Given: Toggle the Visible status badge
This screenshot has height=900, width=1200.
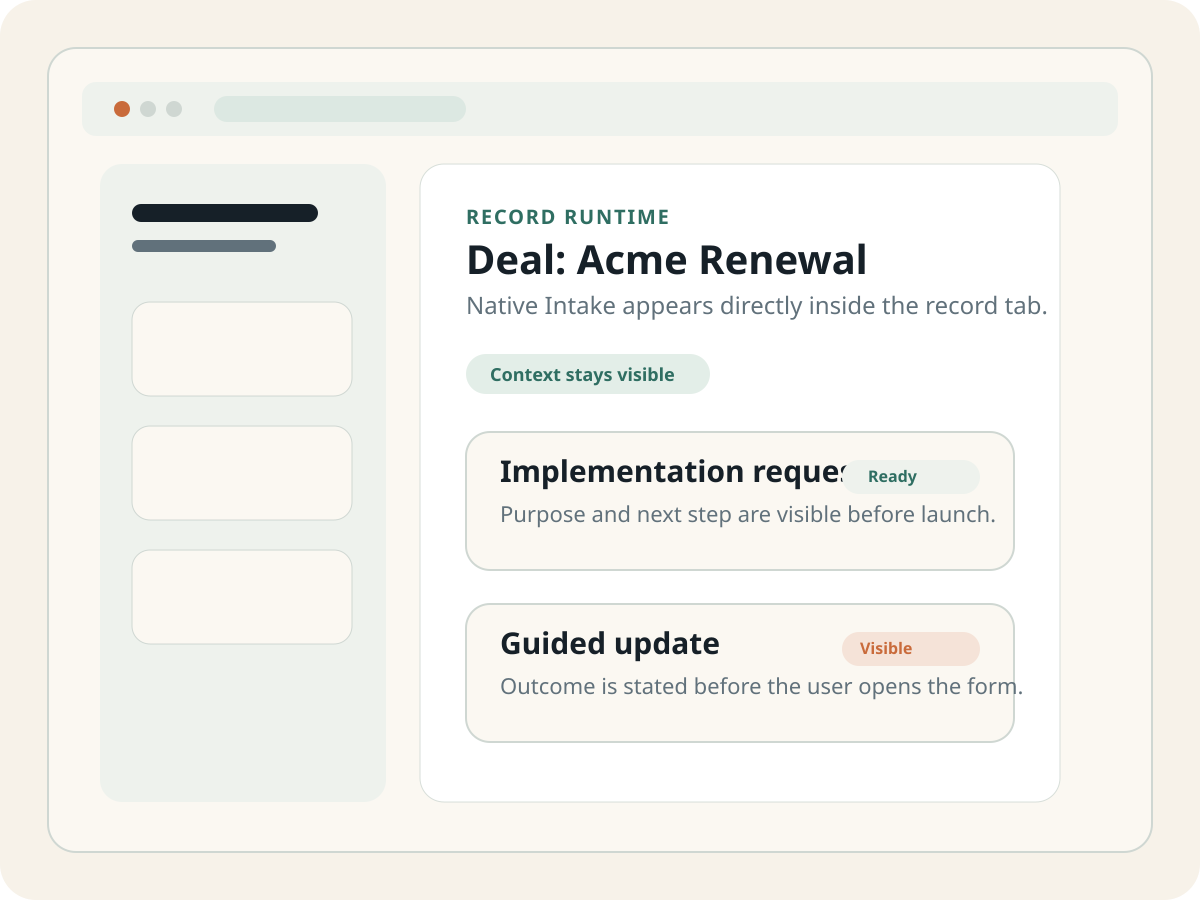Looking at the screenshot, I should click(910, 649).
